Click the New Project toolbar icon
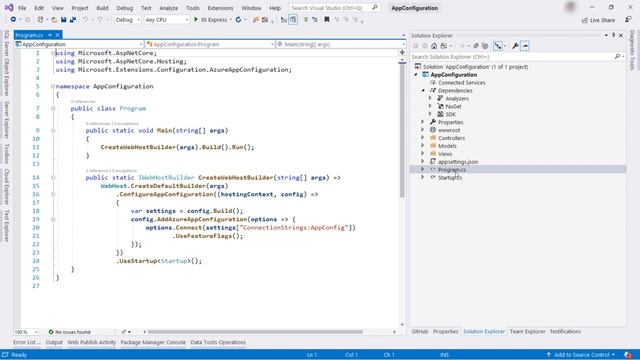This screenshot has height=360, width=640. coord(40,20)
